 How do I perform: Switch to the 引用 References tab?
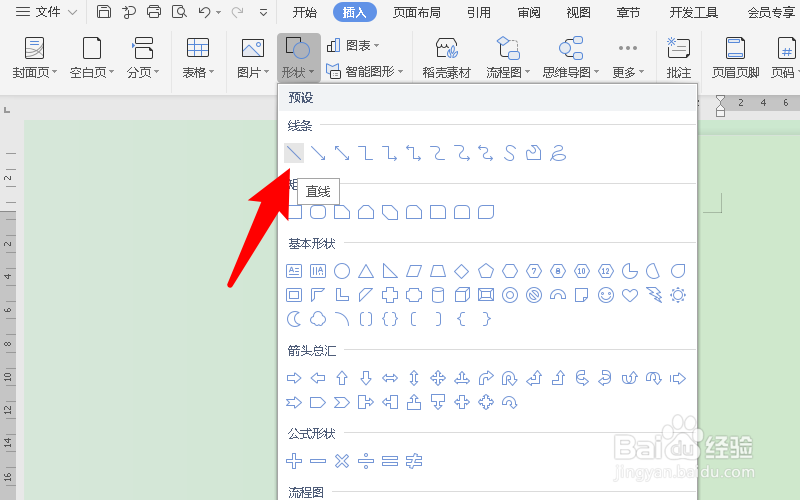(479, 12)
